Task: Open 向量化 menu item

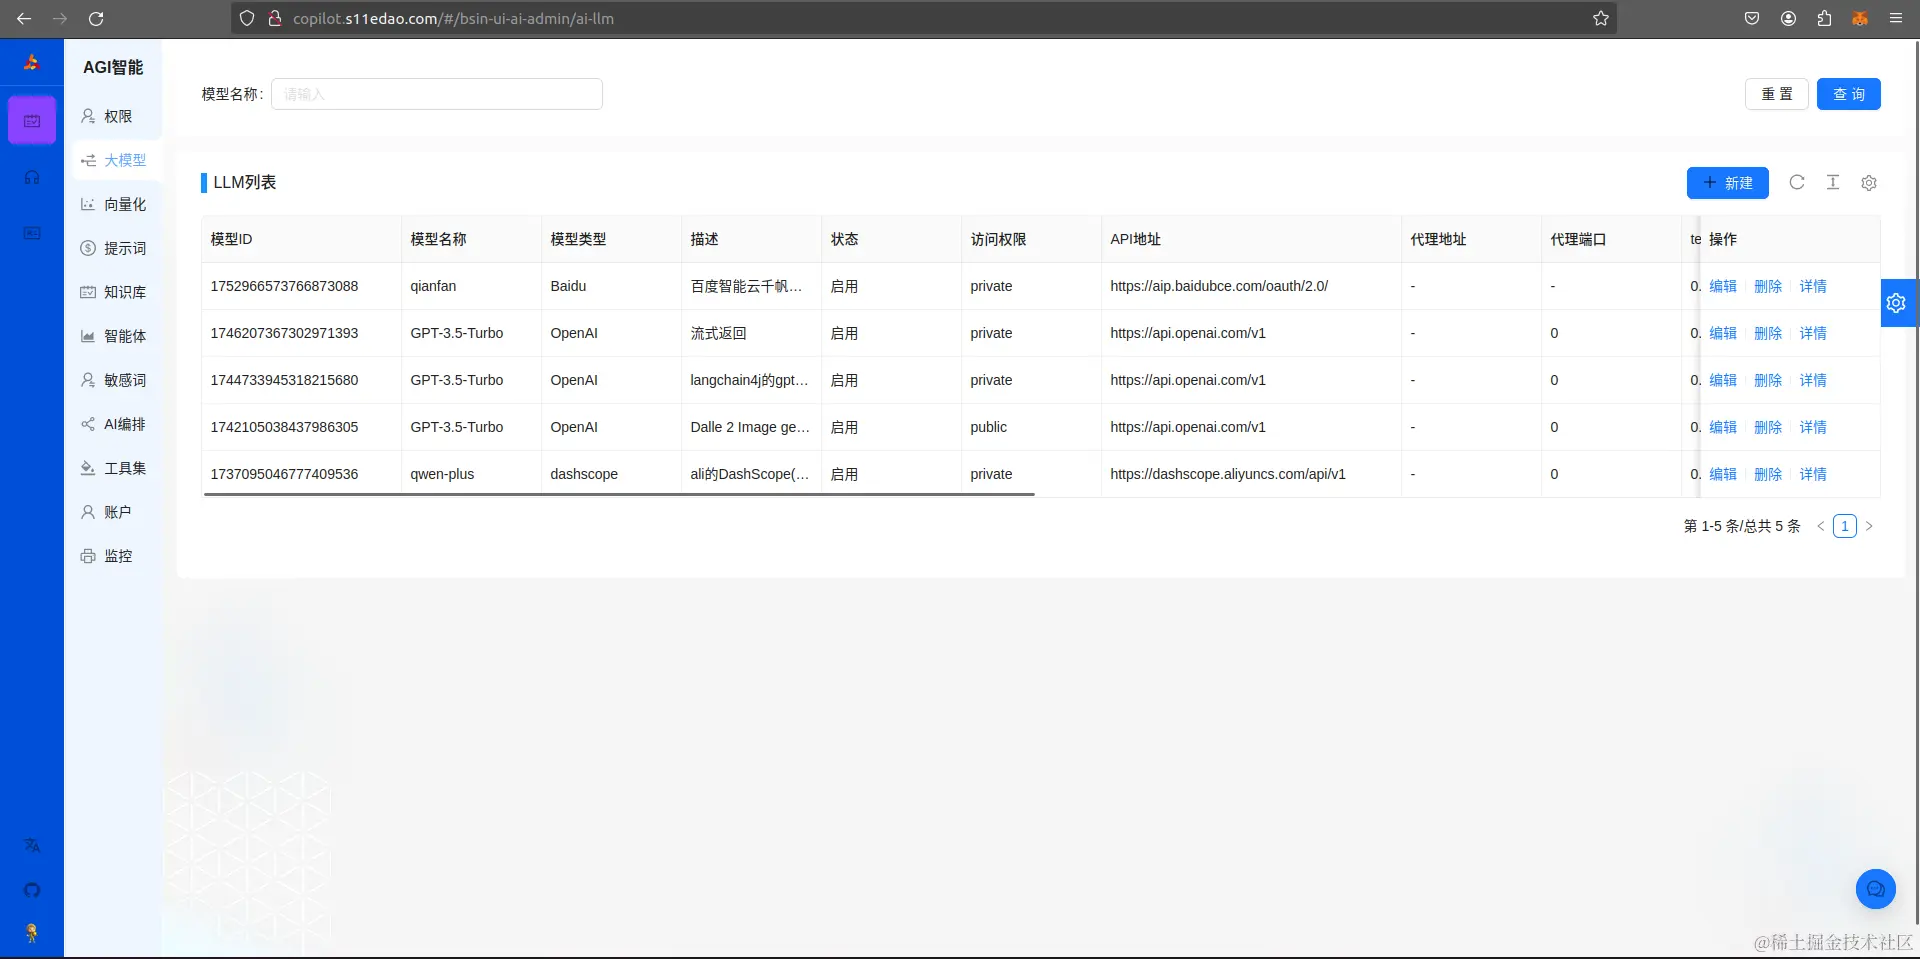Action: [117, 204]
